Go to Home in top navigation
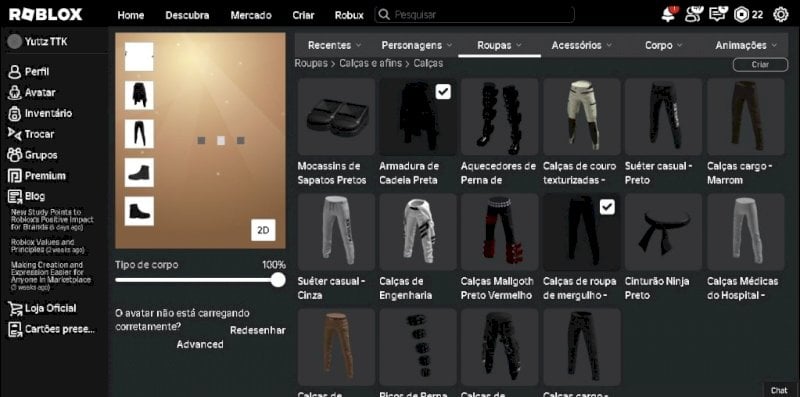 [131, 15]
